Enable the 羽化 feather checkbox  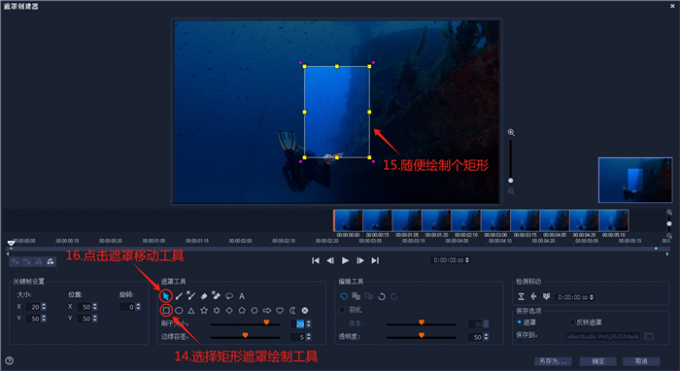(342, 310)
